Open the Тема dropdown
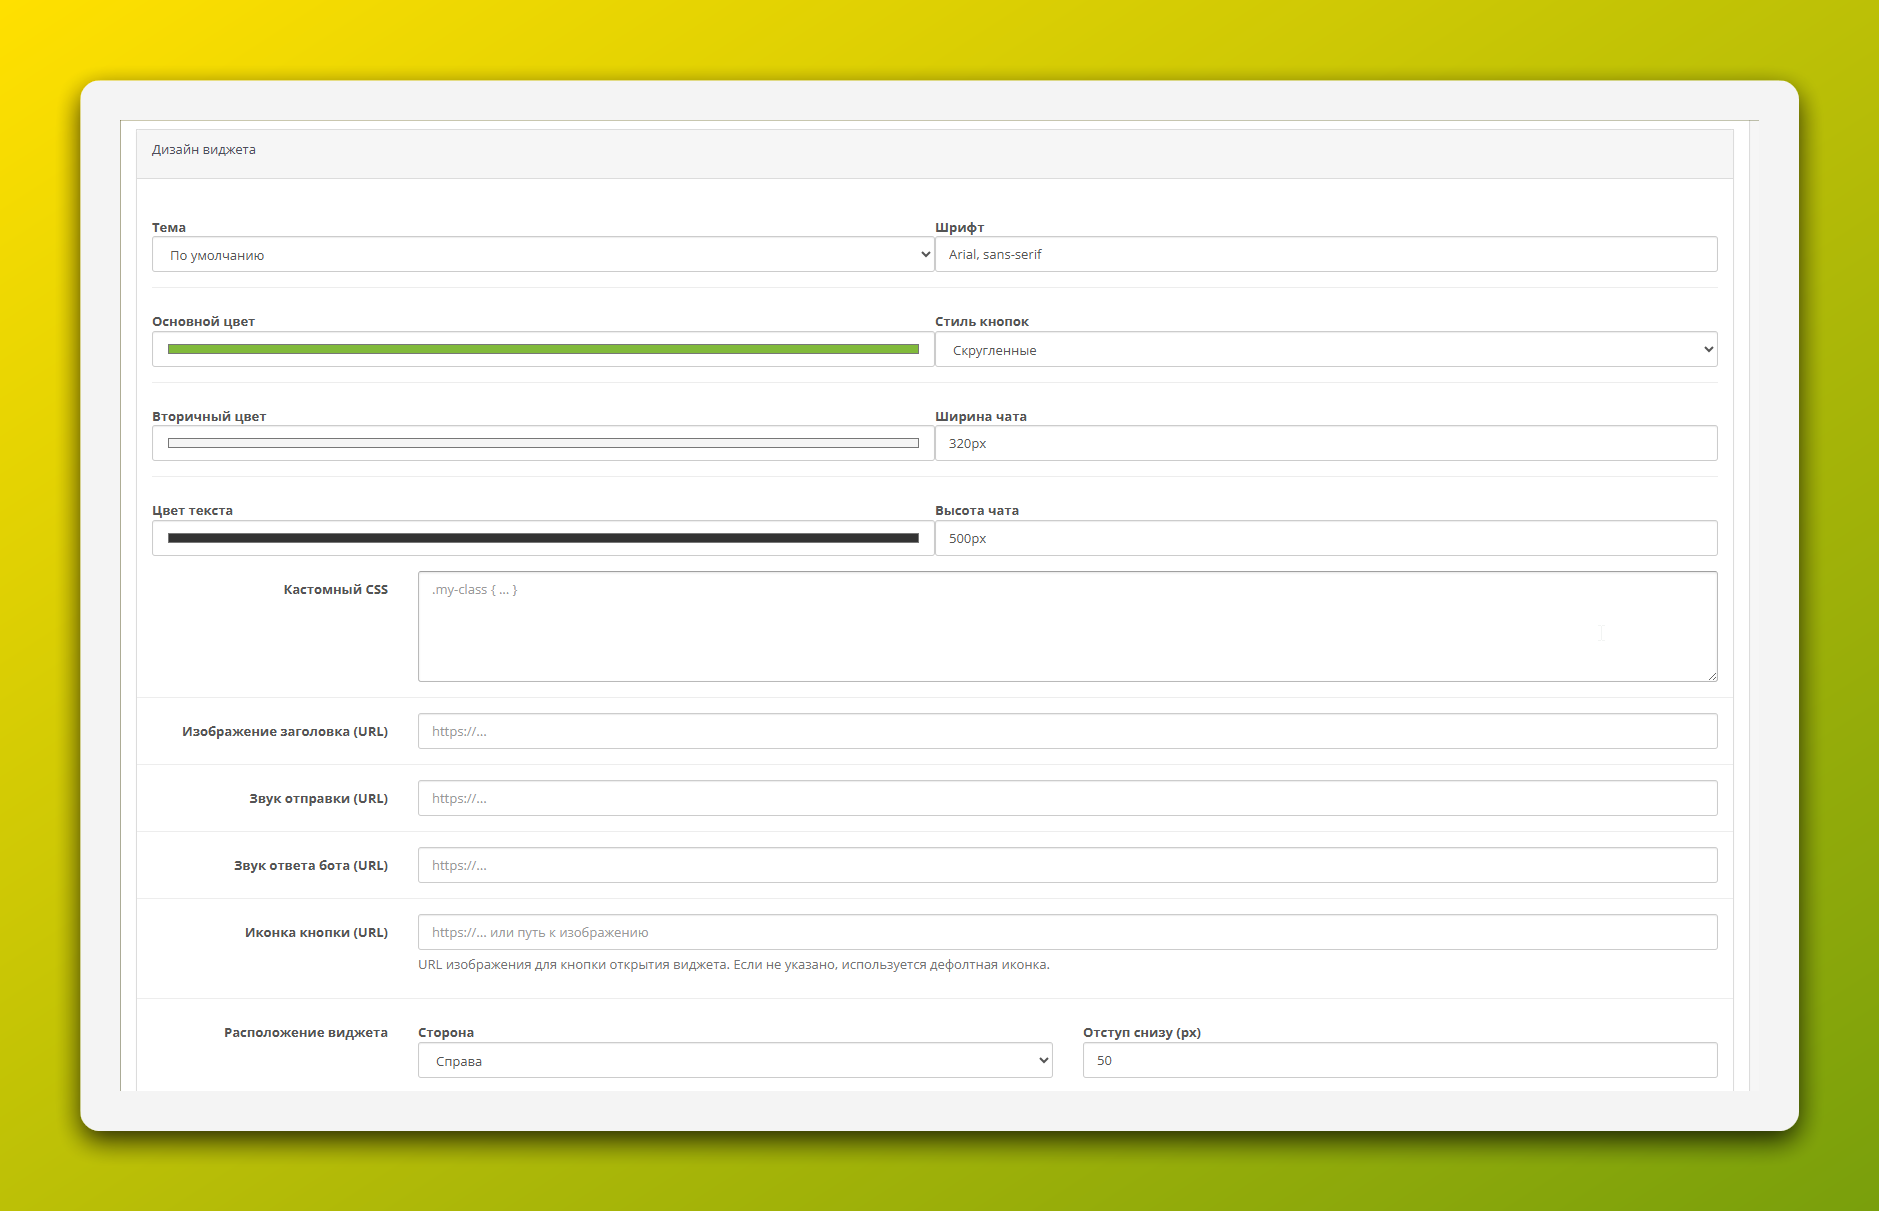Viewport: 1879px width, 1211px height. coord(542,255)
